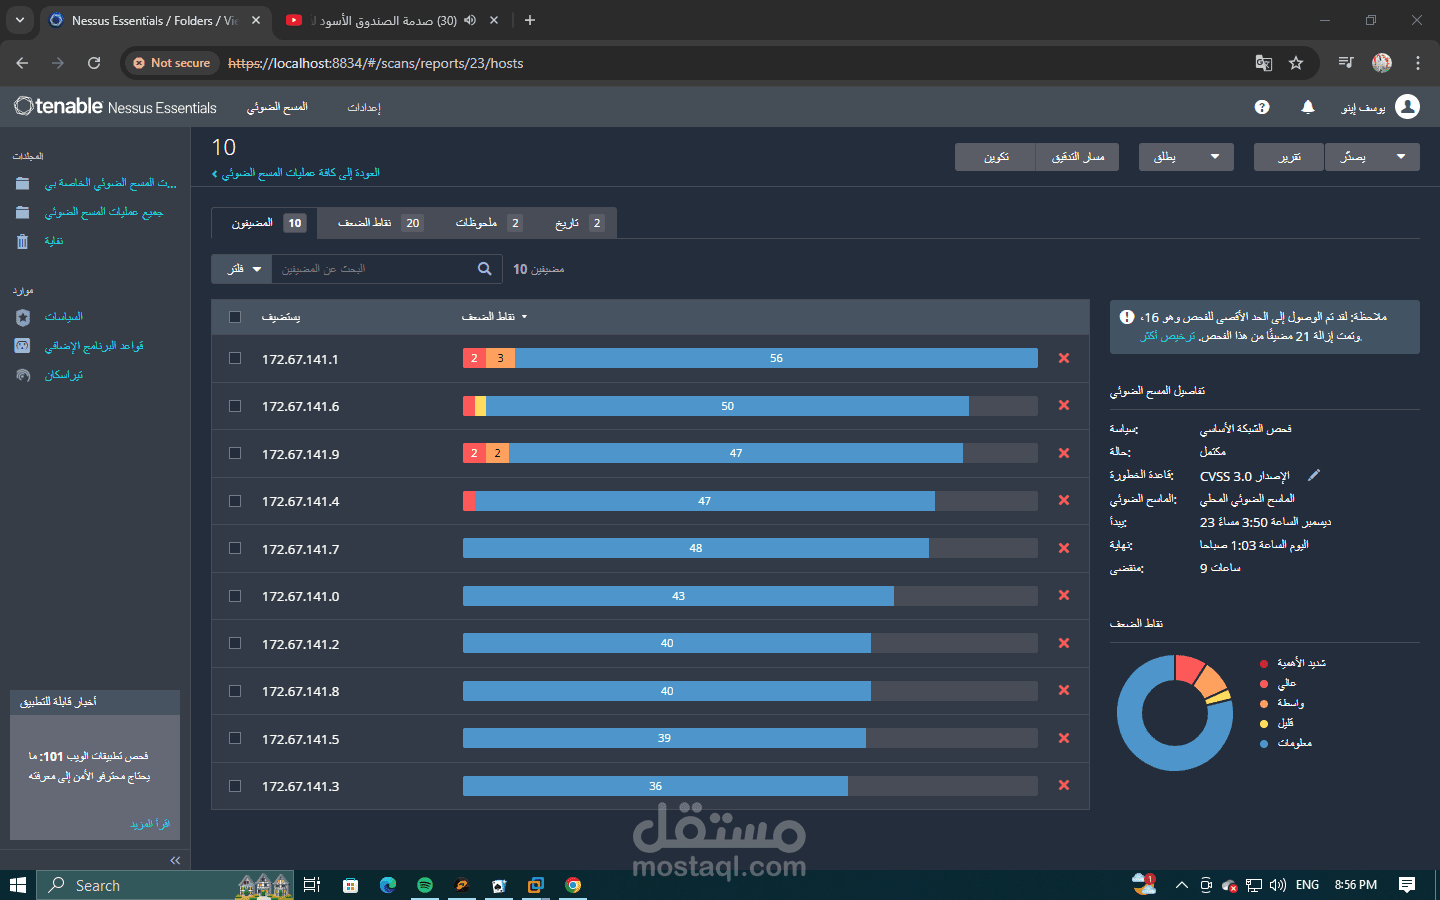This screenshot has width=1440, height=900.
Task: Open Windows Start menu
Action: [x=17, y=885]
